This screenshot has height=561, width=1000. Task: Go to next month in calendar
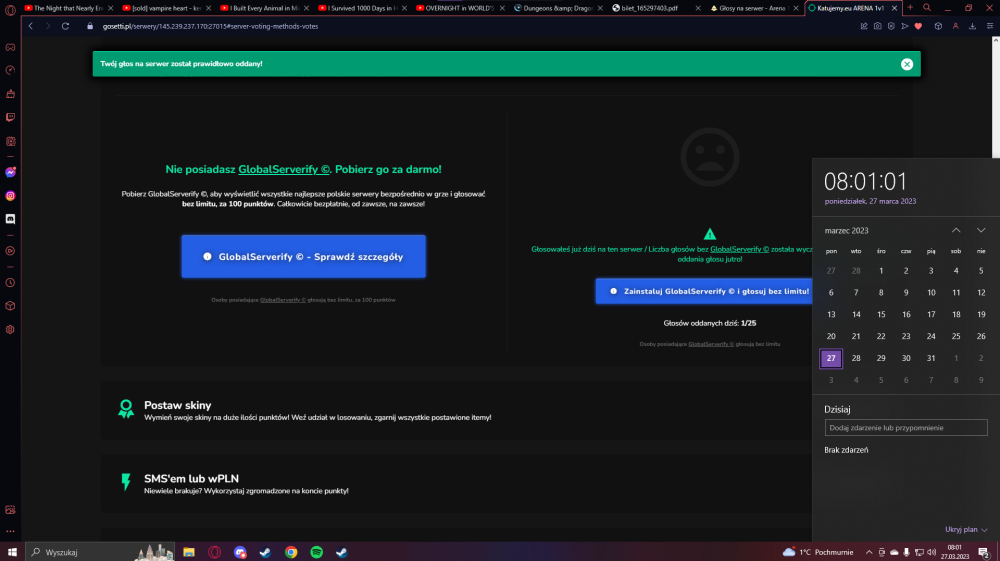(981, 230)
